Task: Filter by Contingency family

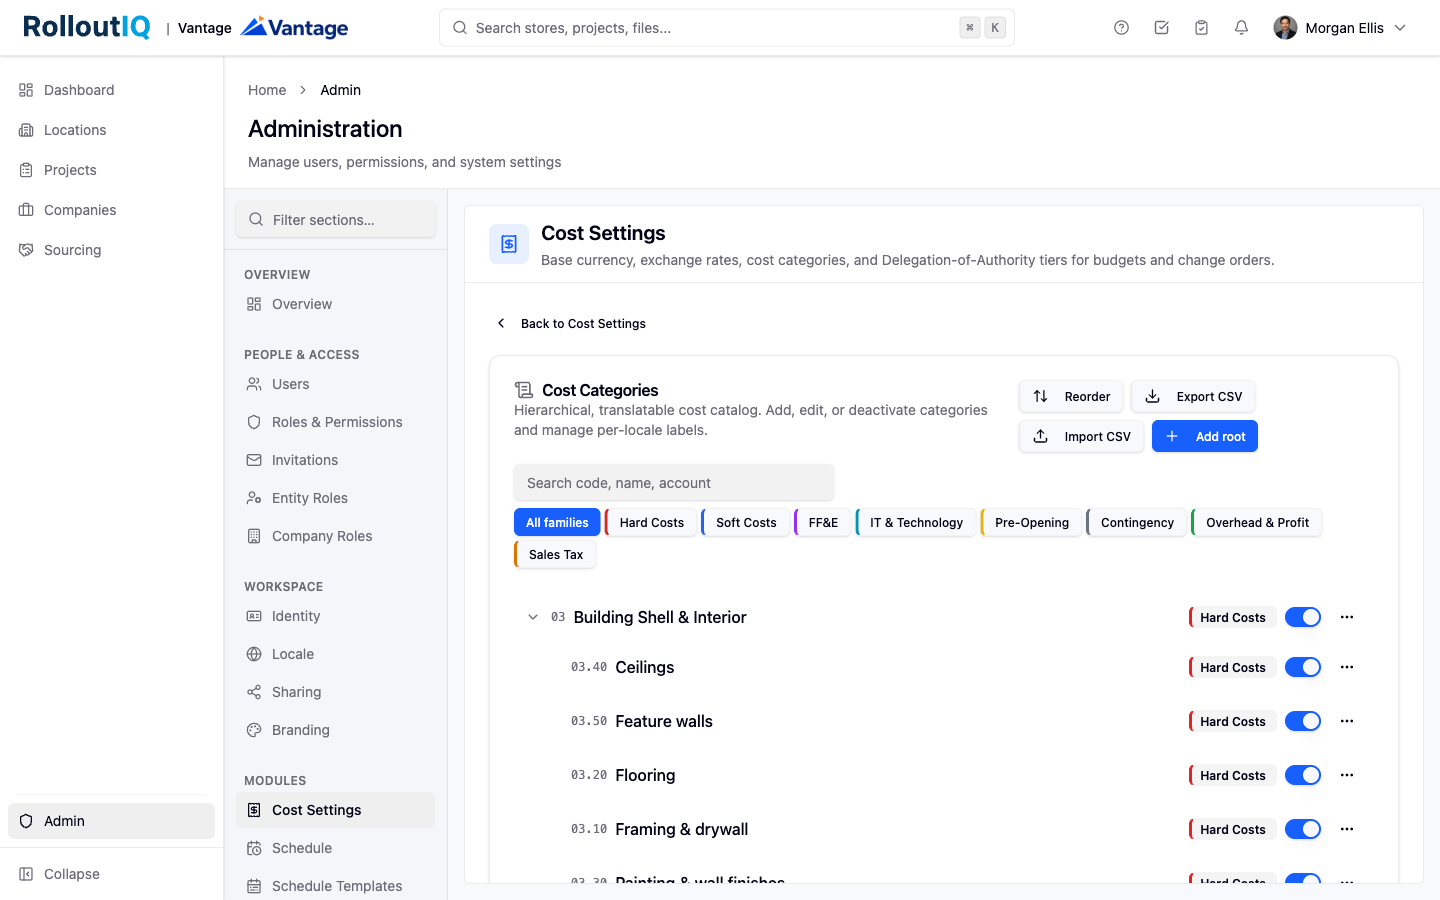Action: [x=1137, y=522]
